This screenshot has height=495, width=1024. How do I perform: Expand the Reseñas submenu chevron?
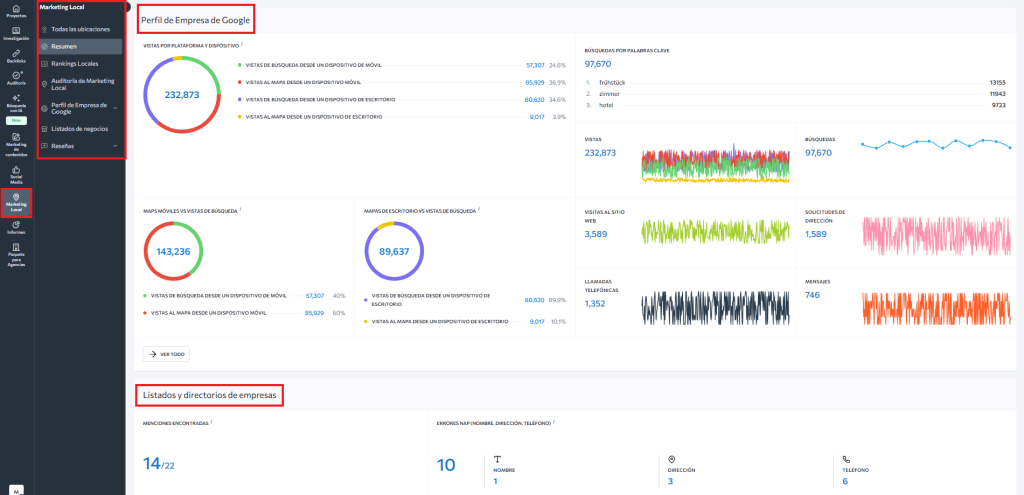tap(115, 146)
